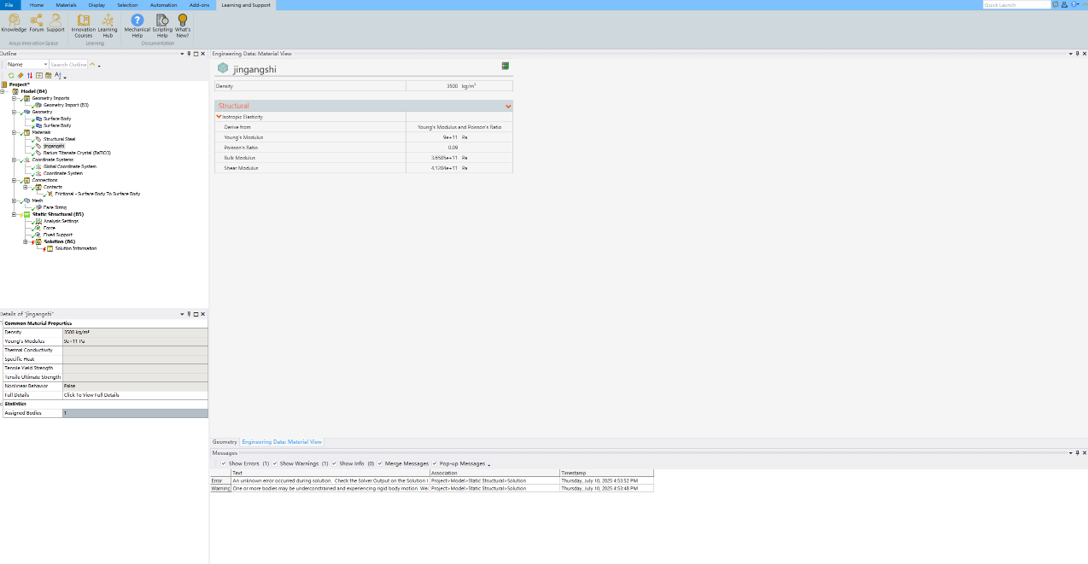Pin the Outline panel
1088x564 pixels.
(x=189, y=53)
